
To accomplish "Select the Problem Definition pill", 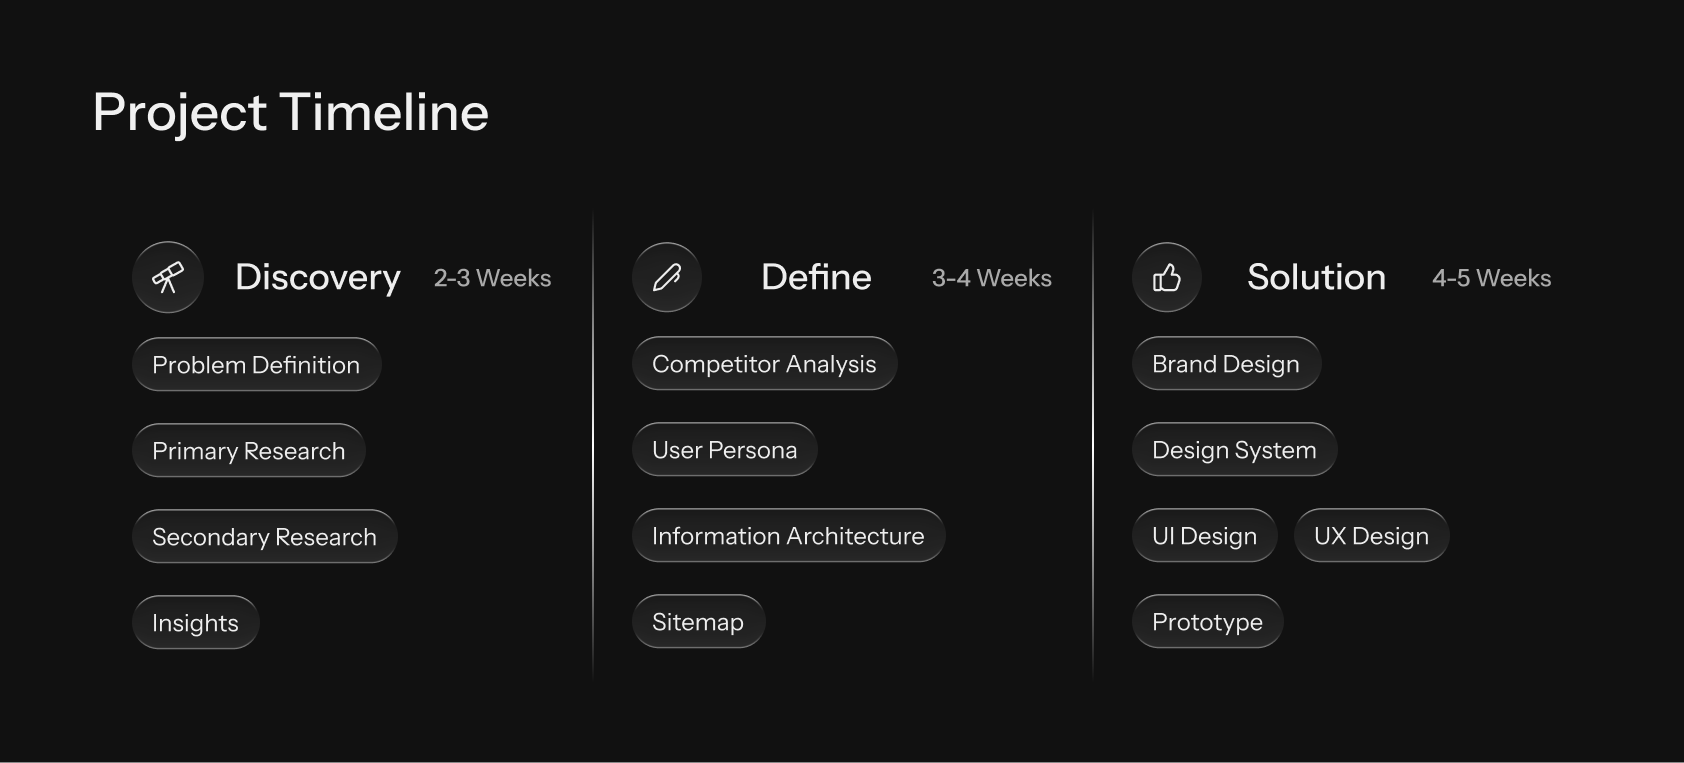I will coord(256,365).
